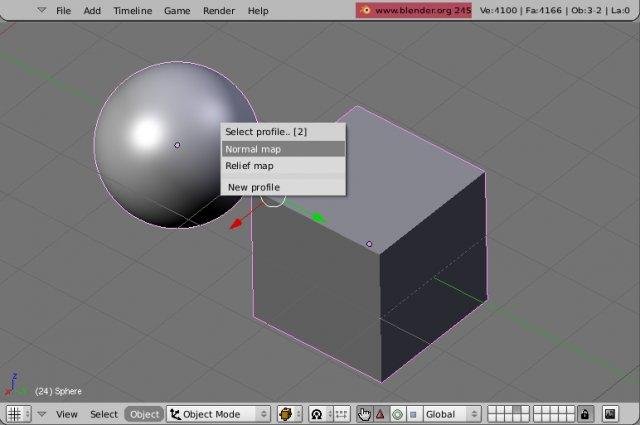The image size is (640, 425).
Task: Open the Render menu
Action: coord(219,11)
